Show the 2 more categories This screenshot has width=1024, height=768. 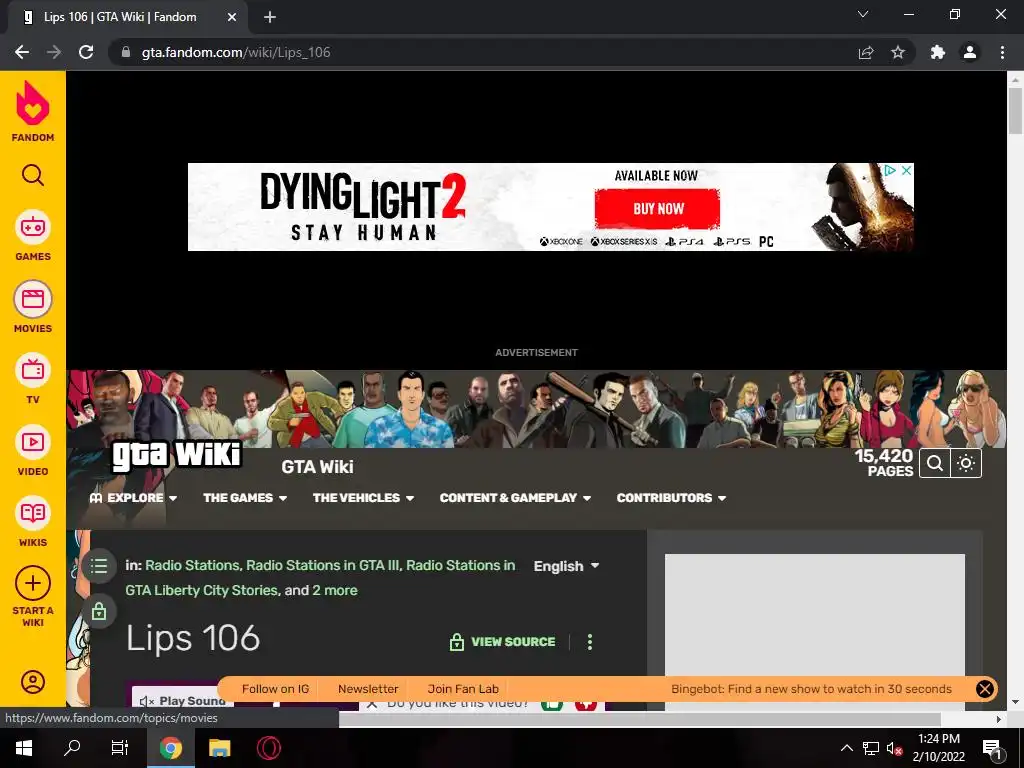335,590
